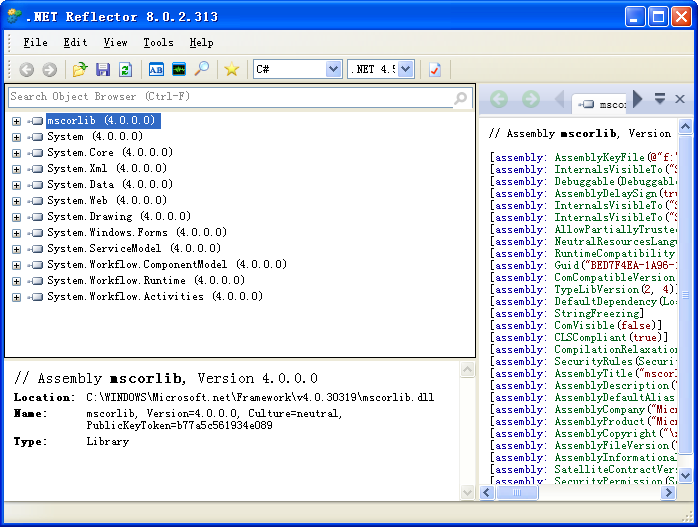
Task: Click the checklist icon at toolbar end
Action: [435, 69]
